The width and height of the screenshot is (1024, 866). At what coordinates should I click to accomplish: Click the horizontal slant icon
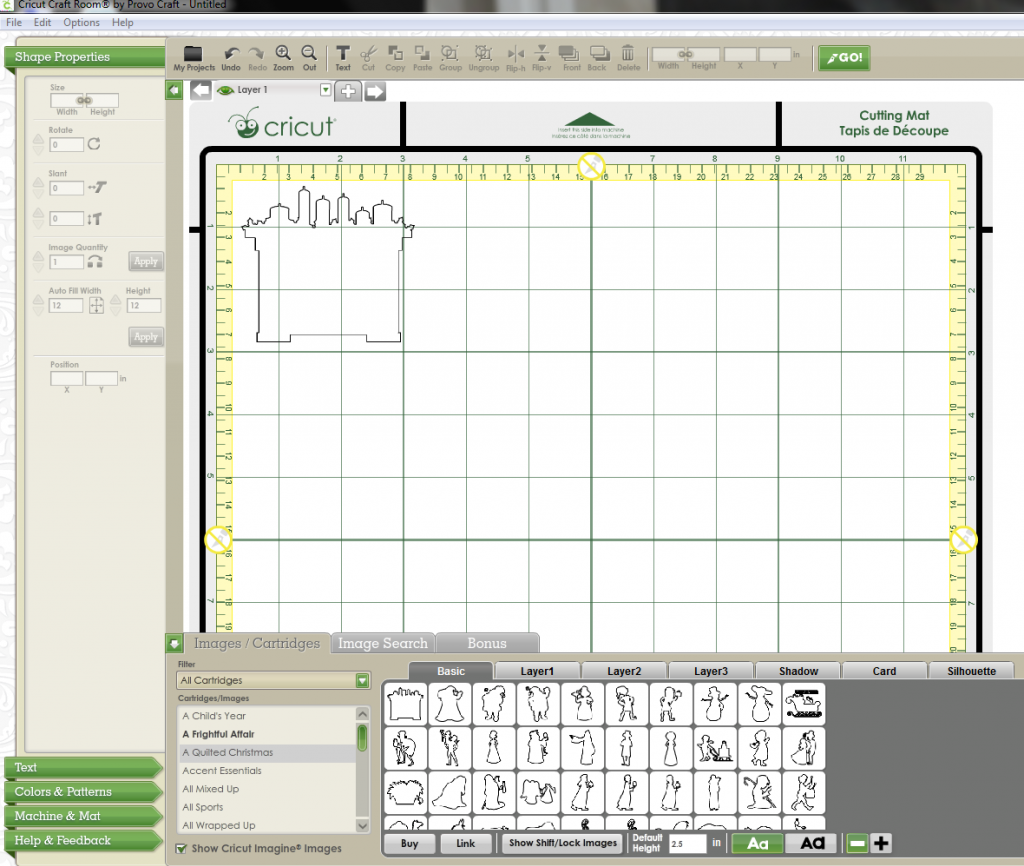(x=97, y=187)
